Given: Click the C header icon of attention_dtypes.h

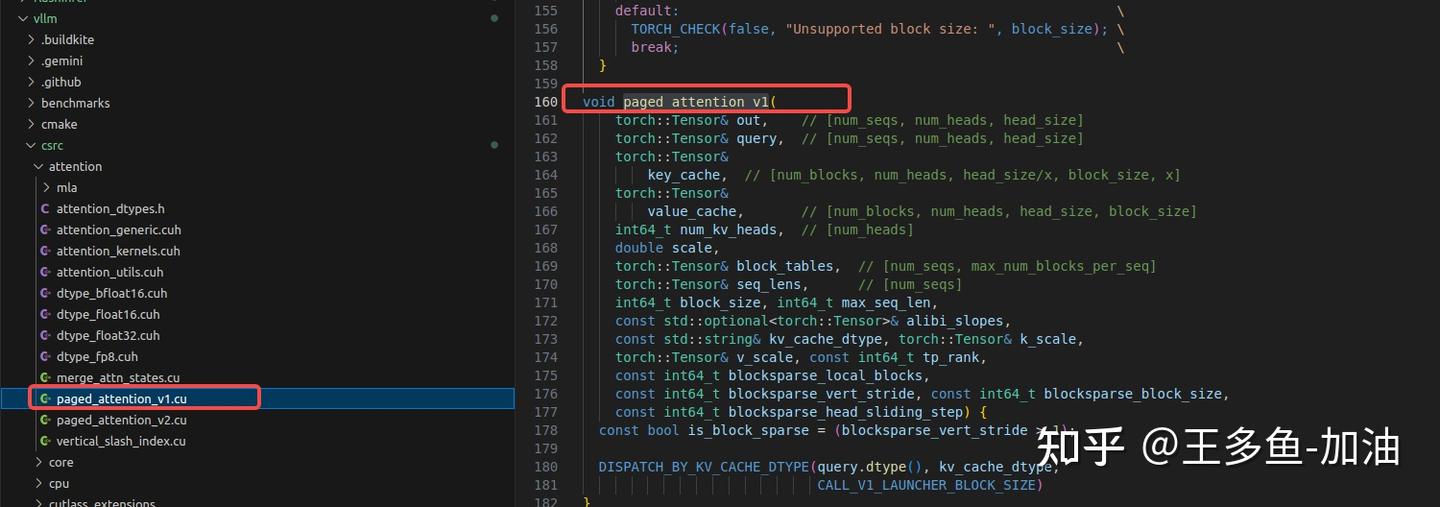Looking at the screenshot, I should coord(45,209).
